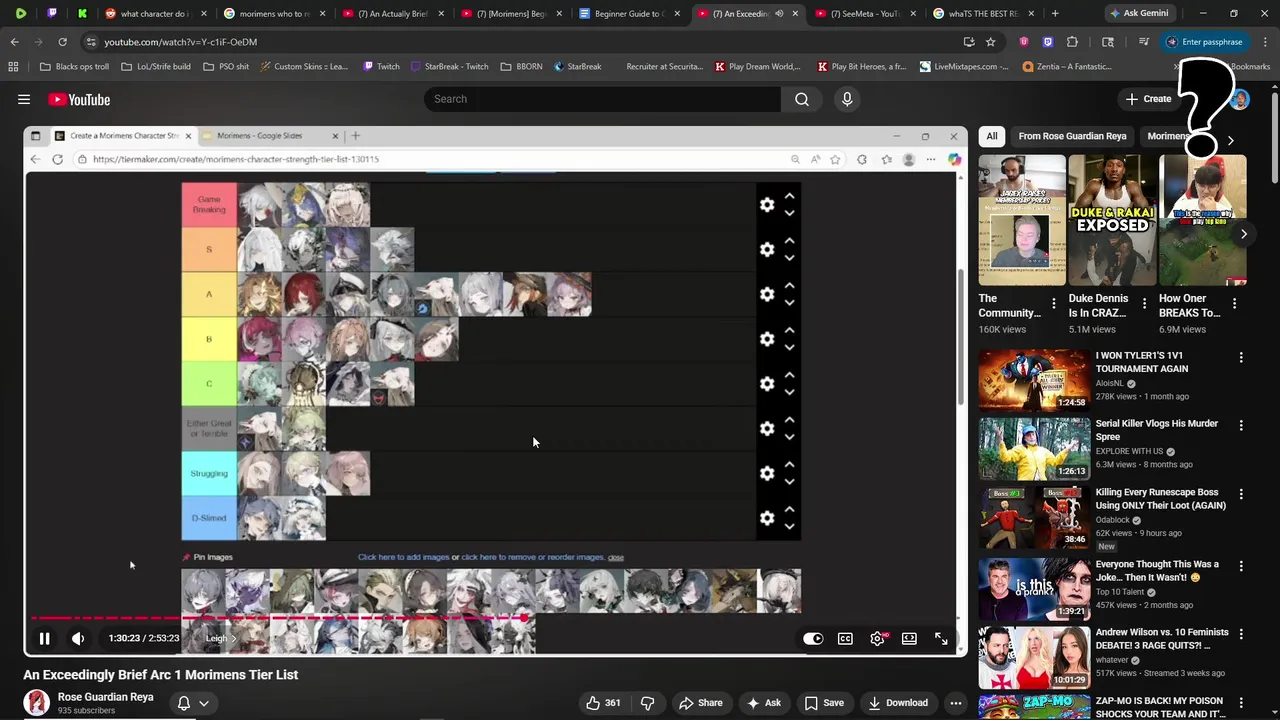
Task: Open the Twitch bookmark
Action: [381, 67]
